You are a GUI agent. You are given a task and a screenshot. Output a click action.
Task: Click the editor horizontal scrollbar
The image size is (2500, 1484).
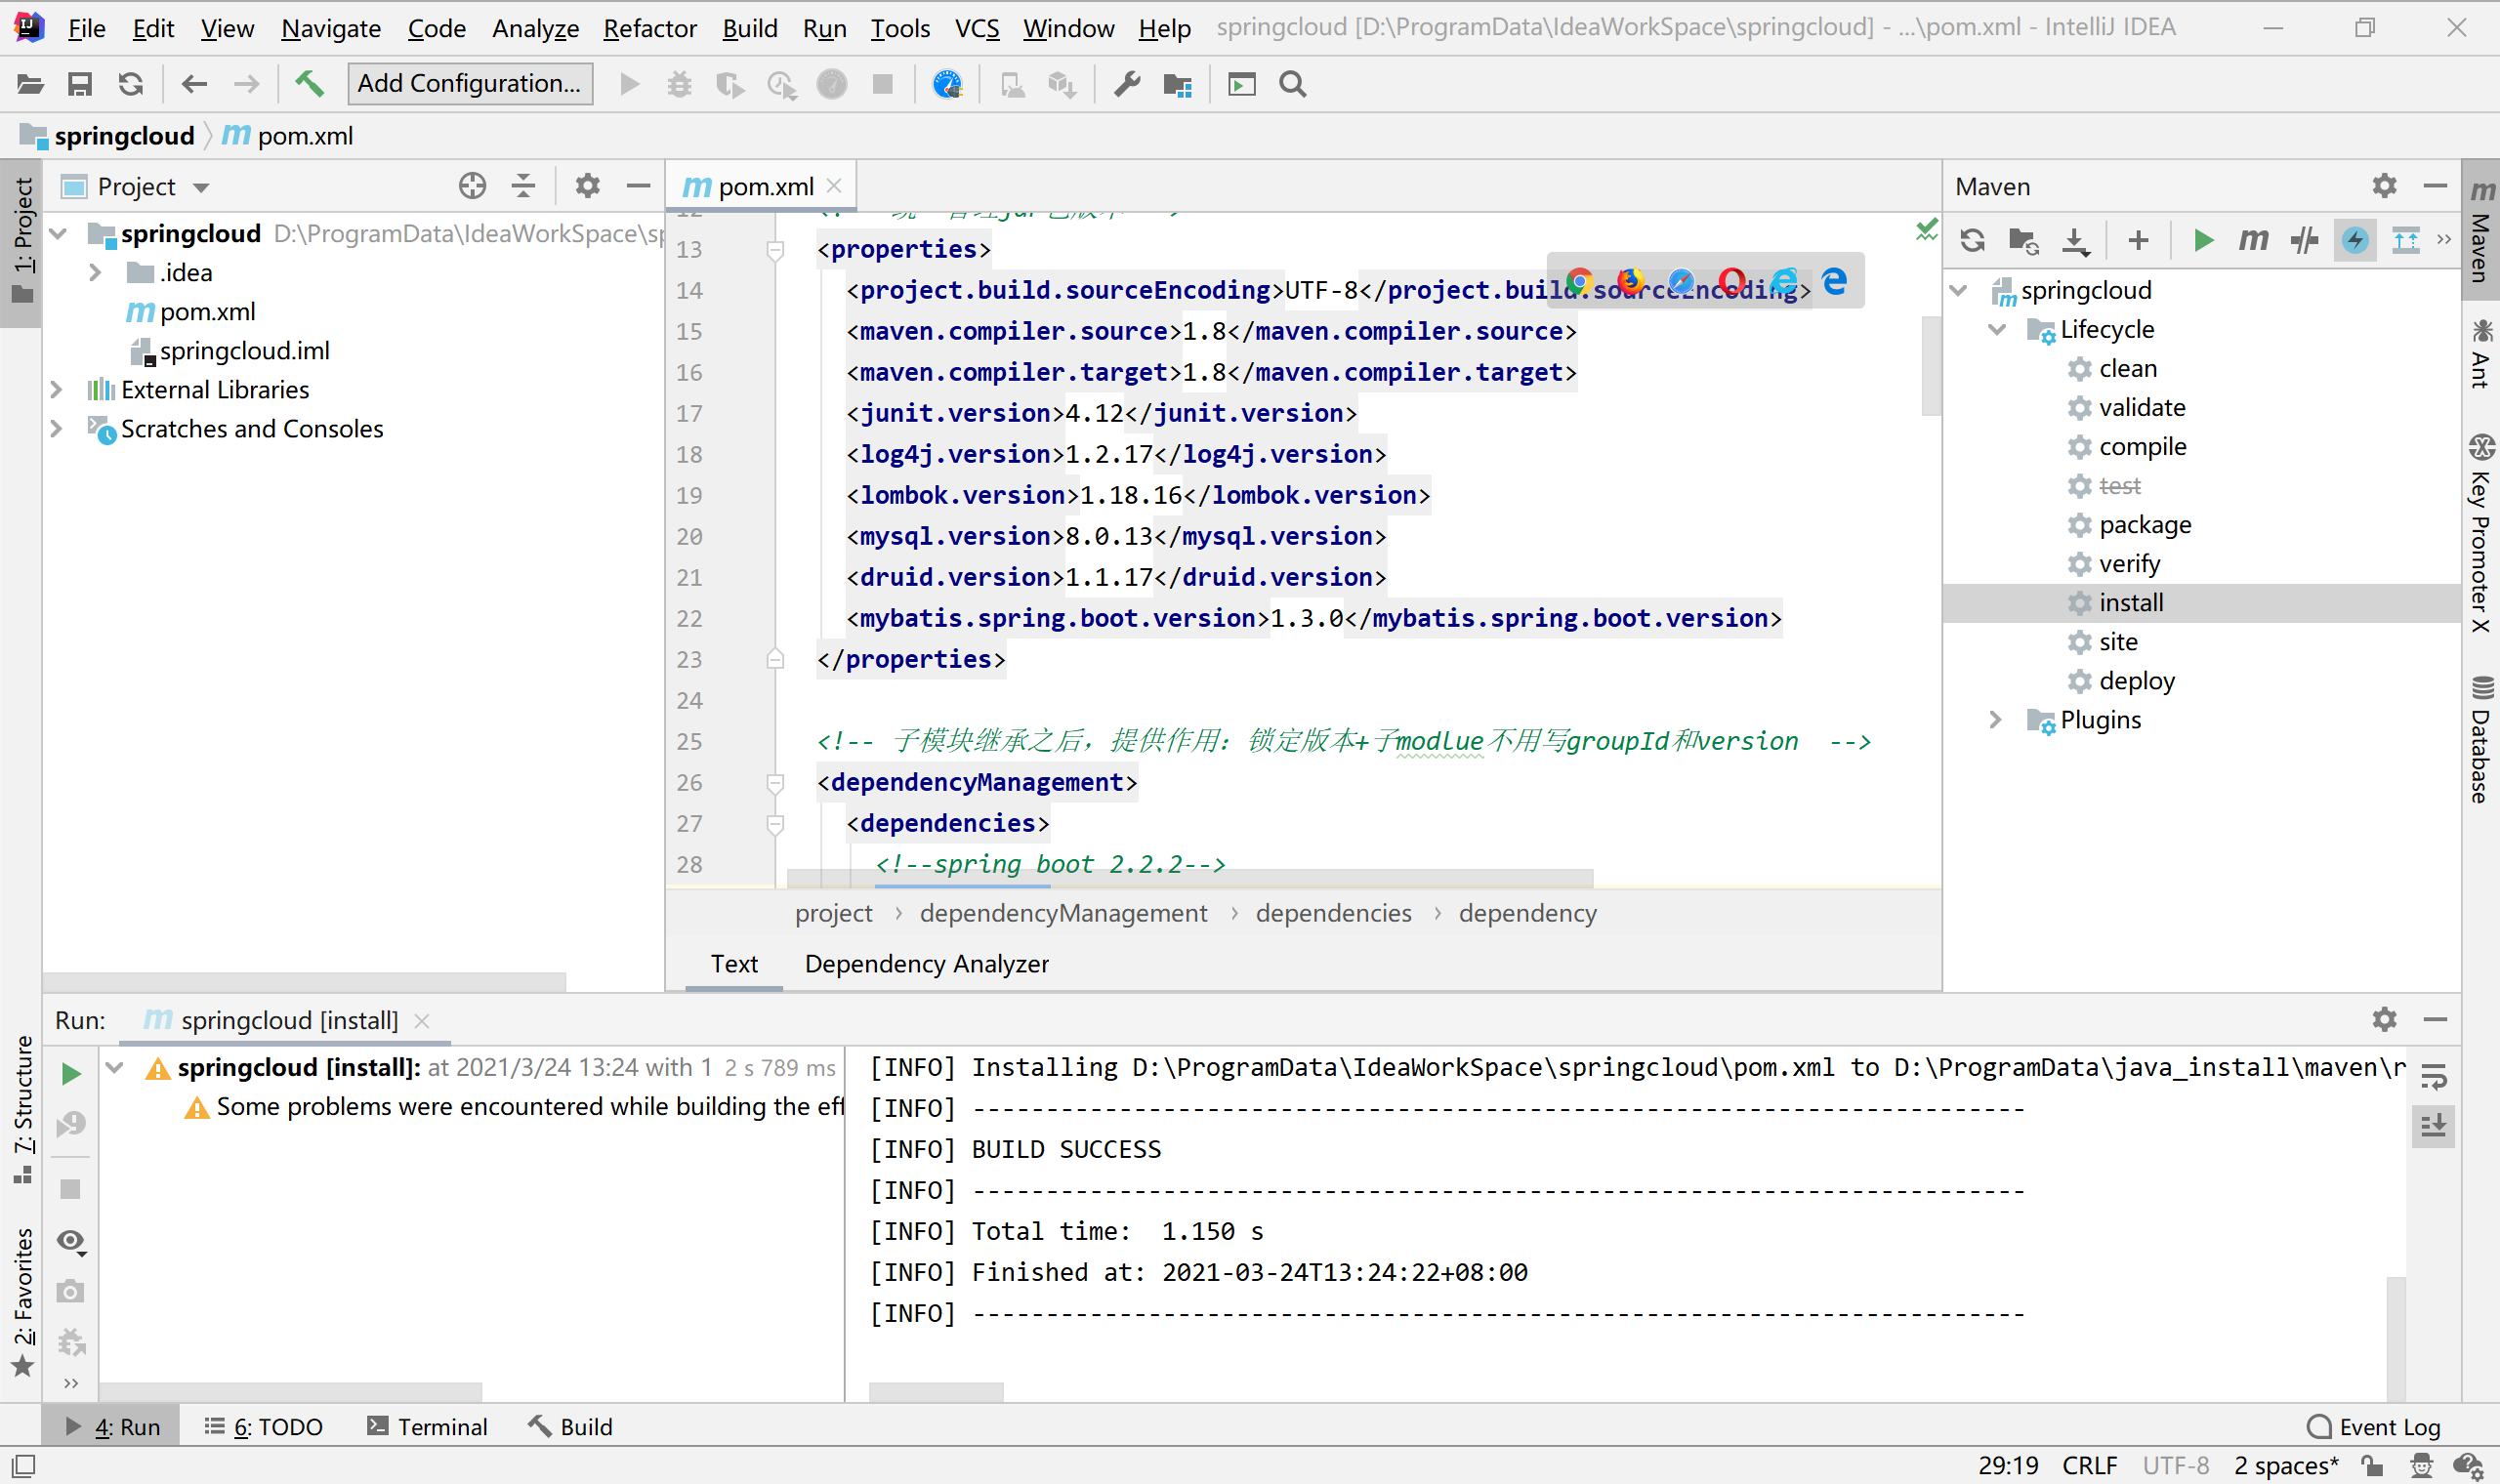(x=1190, y=878)
